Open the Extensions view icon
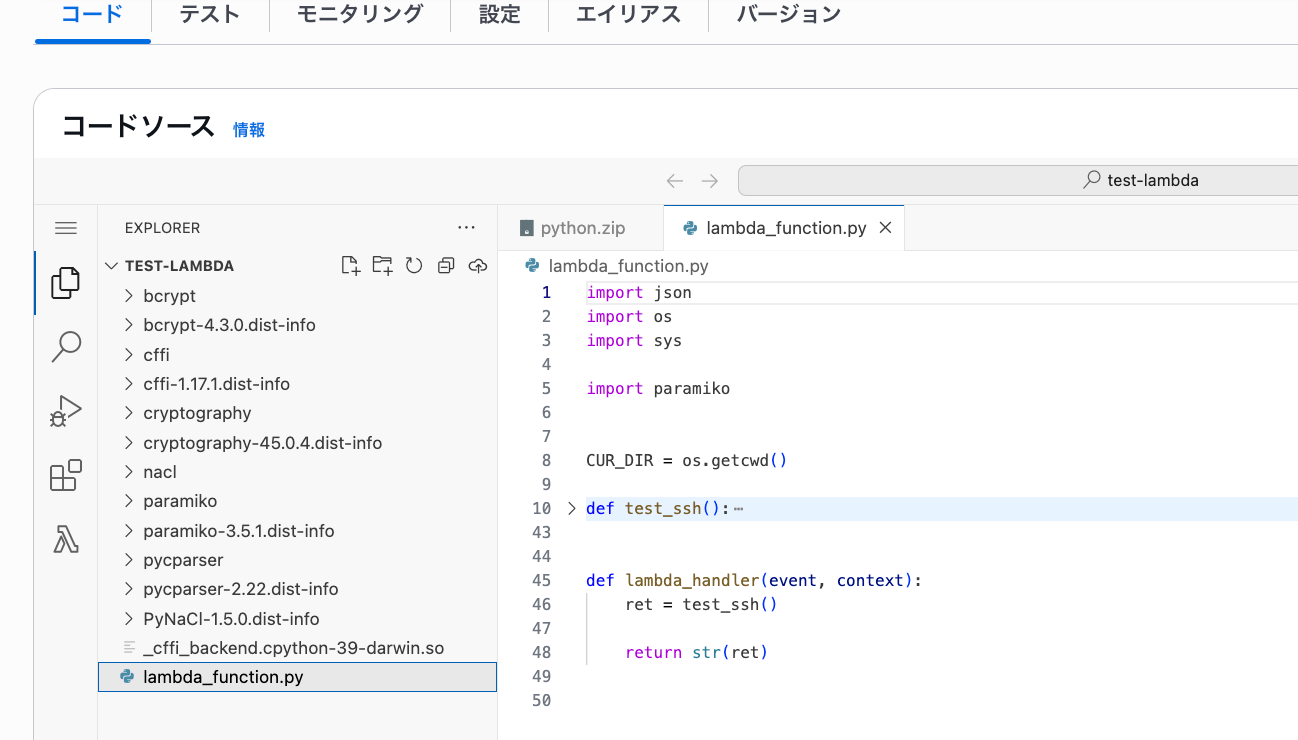The image size is (1298, 740). pyautogui.click(x=66, y=475)
